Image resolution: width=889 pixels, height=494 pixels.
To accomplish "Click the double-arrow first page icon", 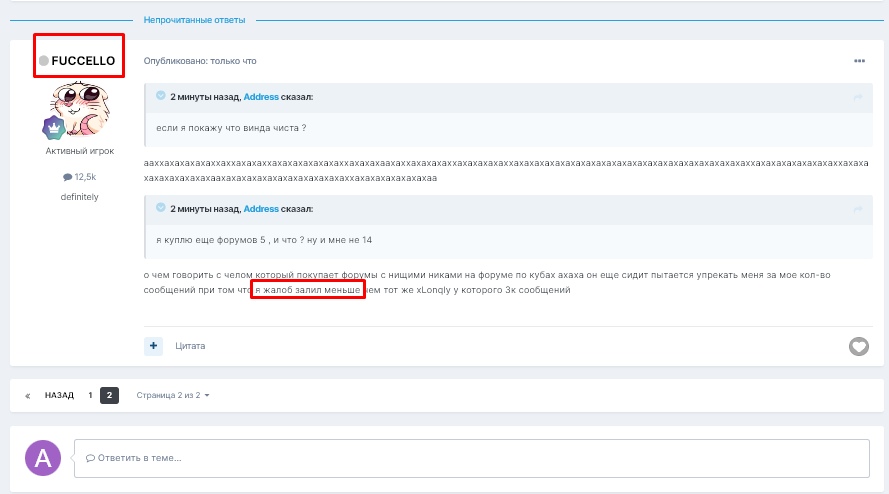I will coord(28,395).
